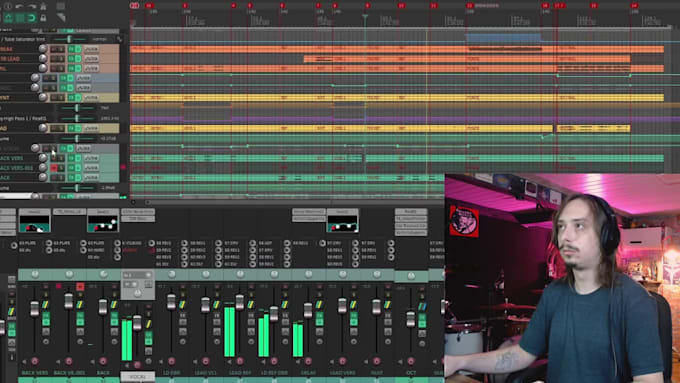The width and height of the screenshot is (680, 383).
Task: Open the envelope button on the TR LEAD track
Action: pyautogui.click(x=91, y=59)
